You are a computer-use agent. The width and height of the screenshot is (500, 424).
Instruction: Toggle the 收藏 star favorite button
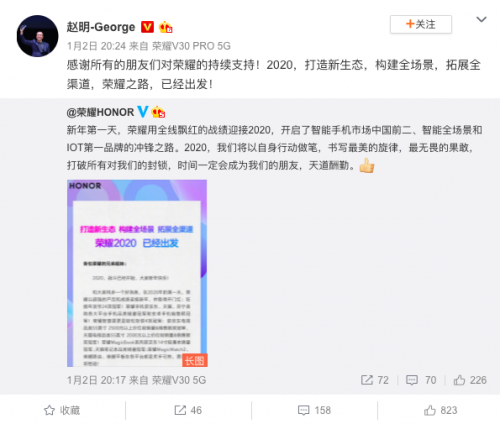point(62,410)
